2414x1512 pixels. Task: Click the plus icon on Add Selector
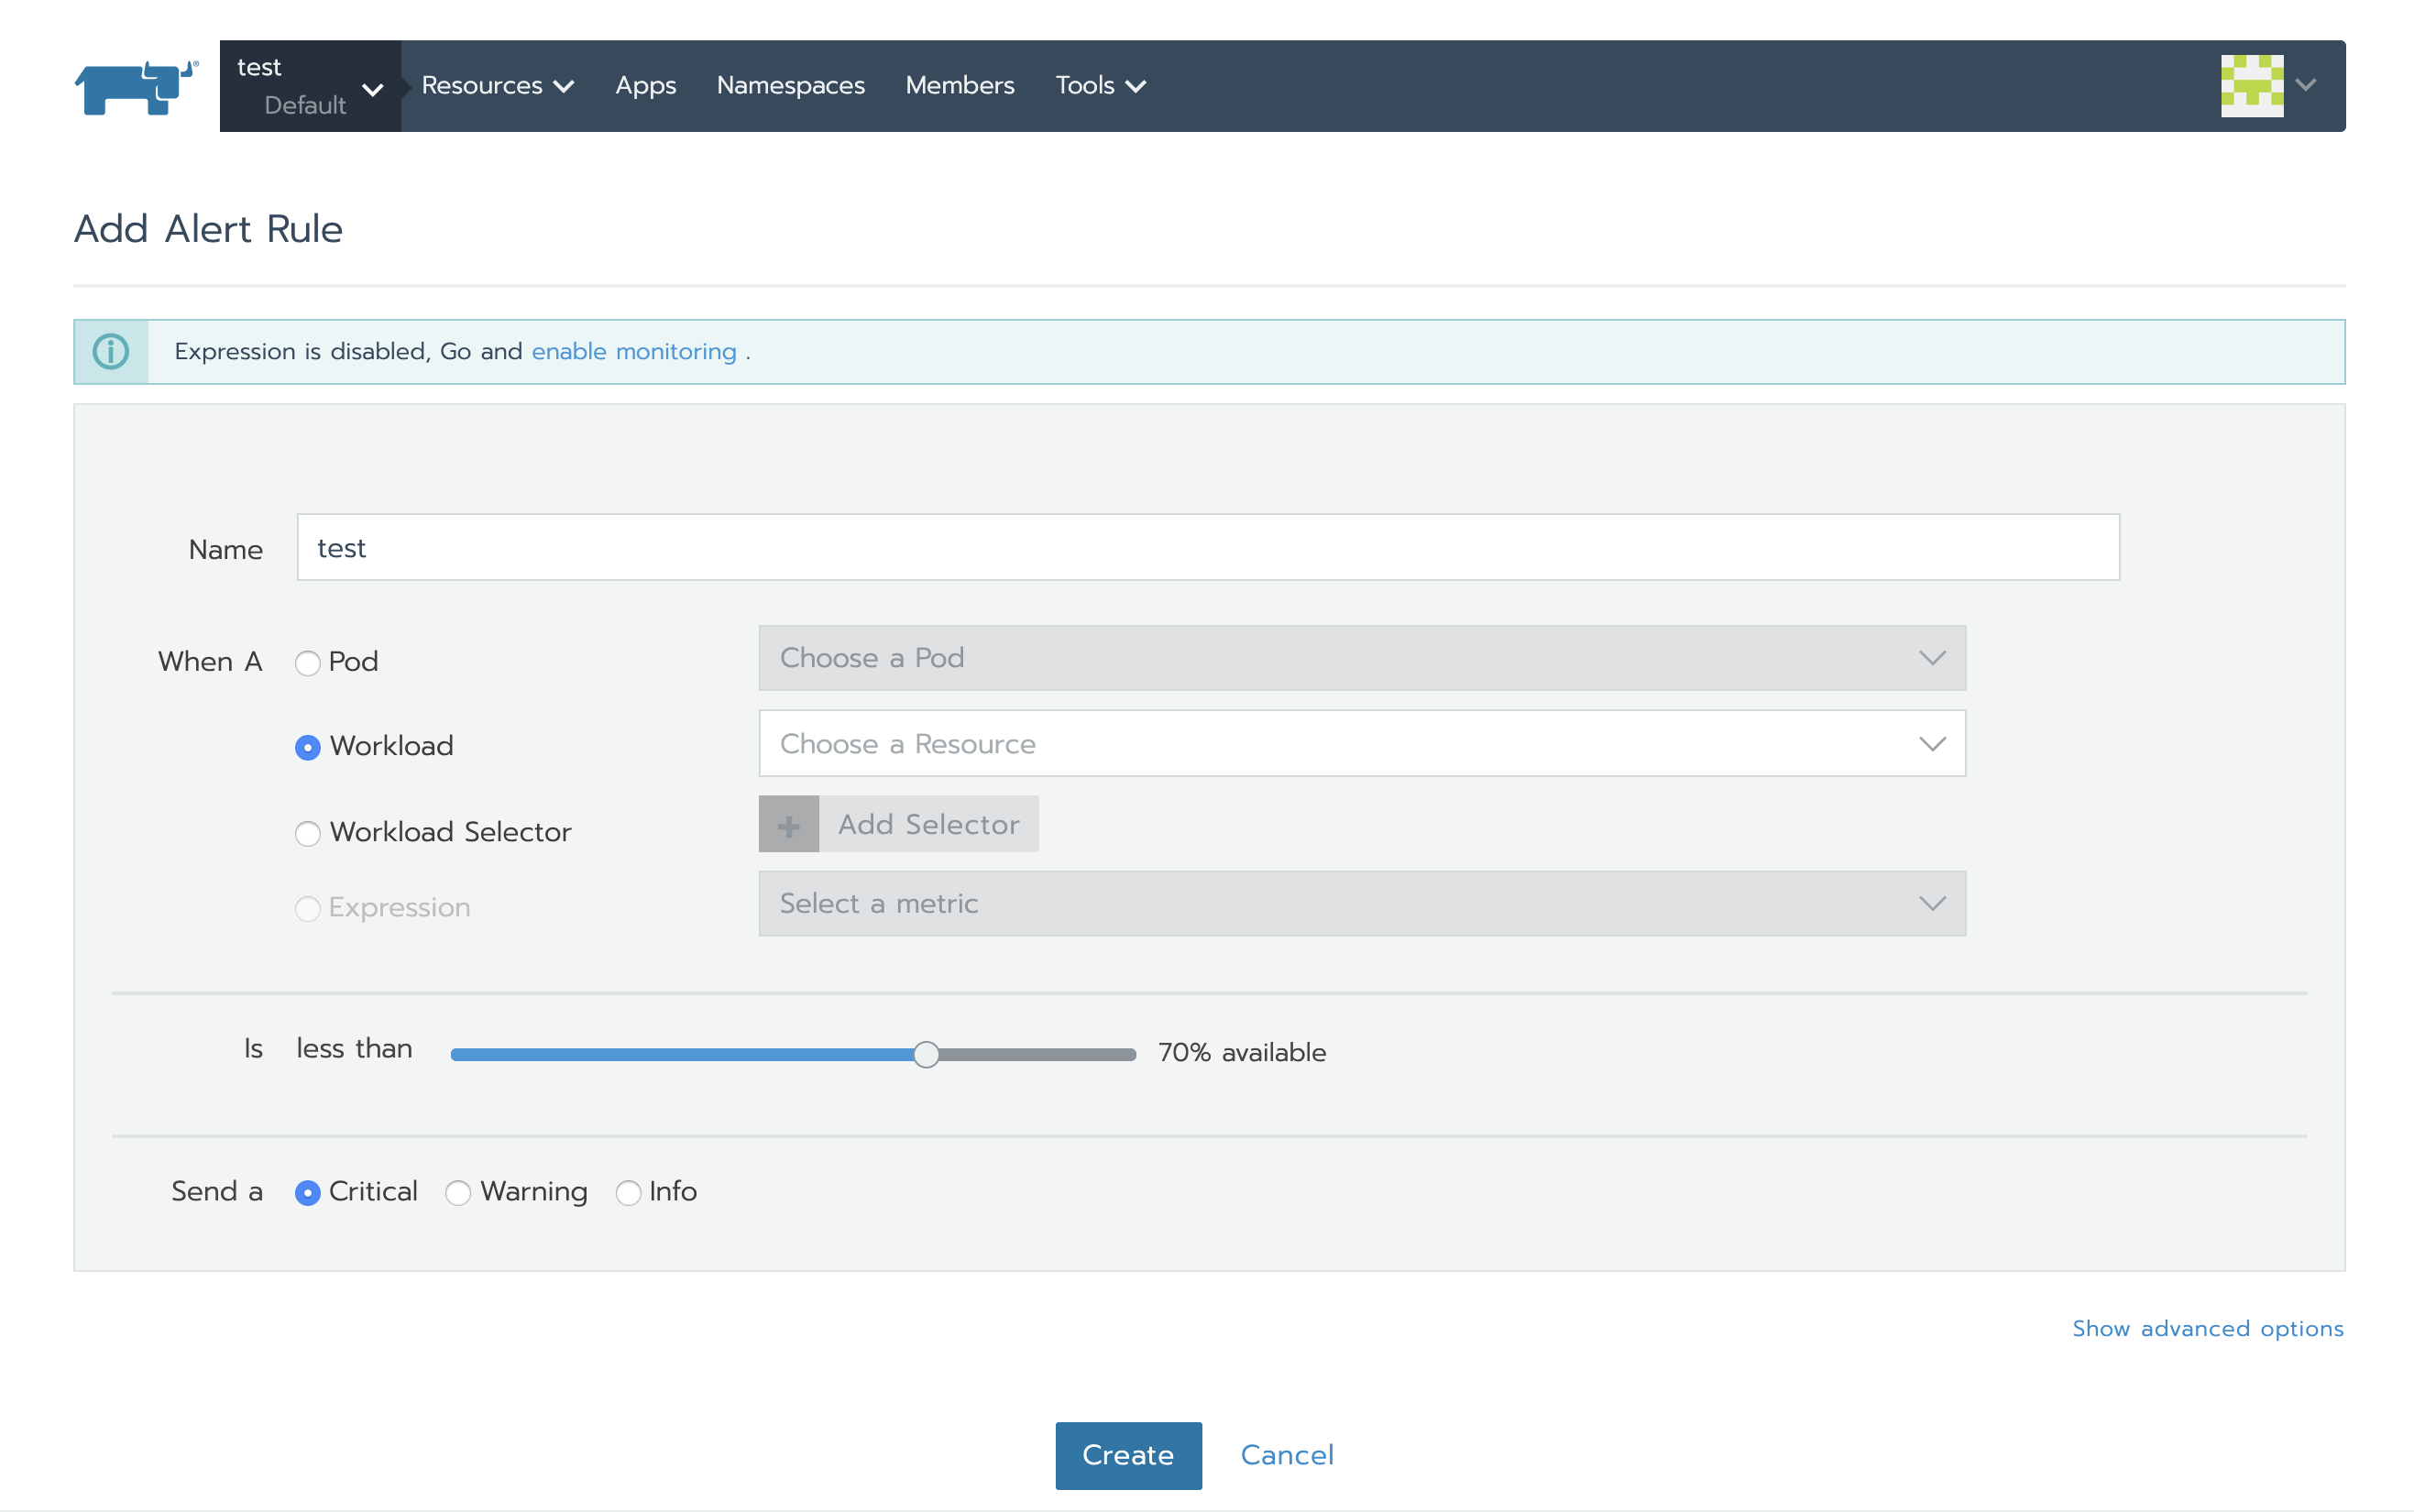(x=788, y=825)
